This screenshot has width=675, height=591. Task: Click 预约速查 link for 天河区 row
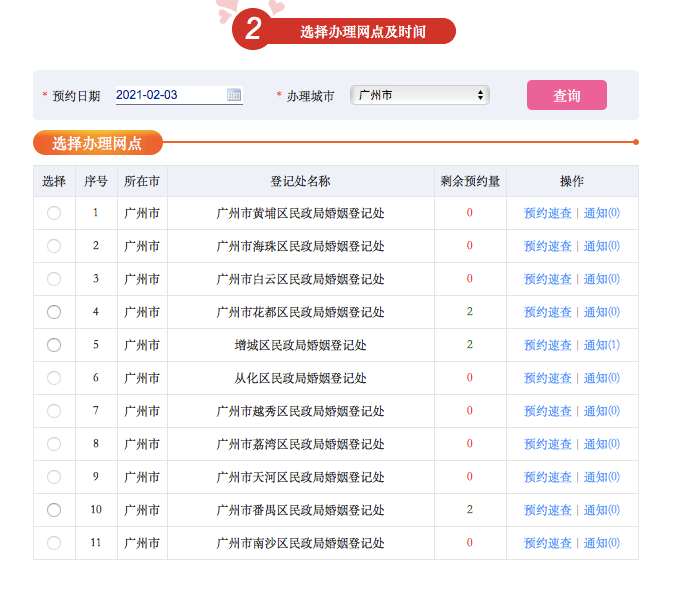point(548,477)
